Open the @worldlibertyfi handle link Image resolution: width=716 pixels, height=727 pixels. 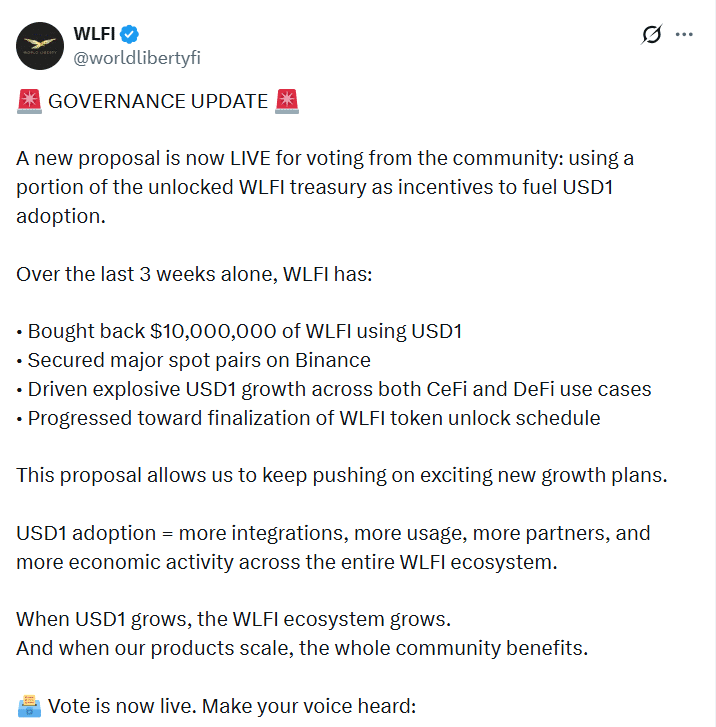coord(137,58)
